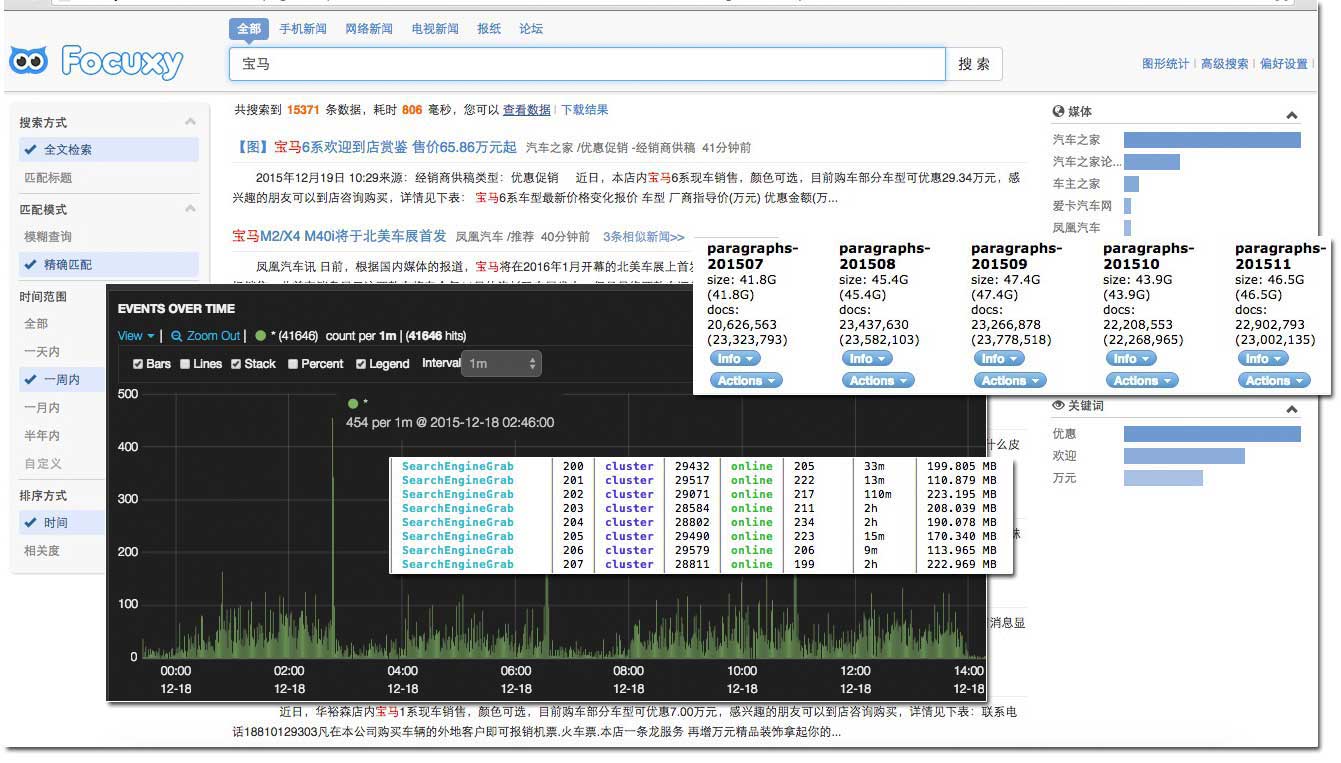
Task: Click the globe icon beside 媒体
Action: pos(1058,112)
